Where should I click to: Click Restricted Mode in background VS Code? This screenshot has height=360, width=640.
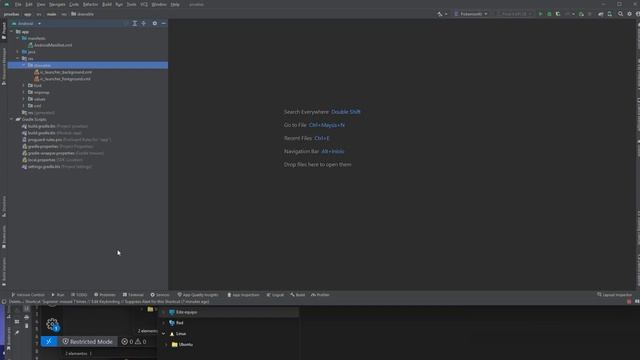pyautogui.click(x=88, y=342)
